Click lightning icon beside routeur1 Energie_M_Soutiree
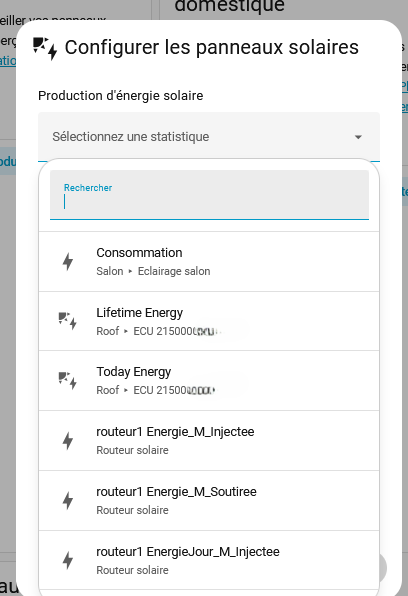 (x=68, y=501)
